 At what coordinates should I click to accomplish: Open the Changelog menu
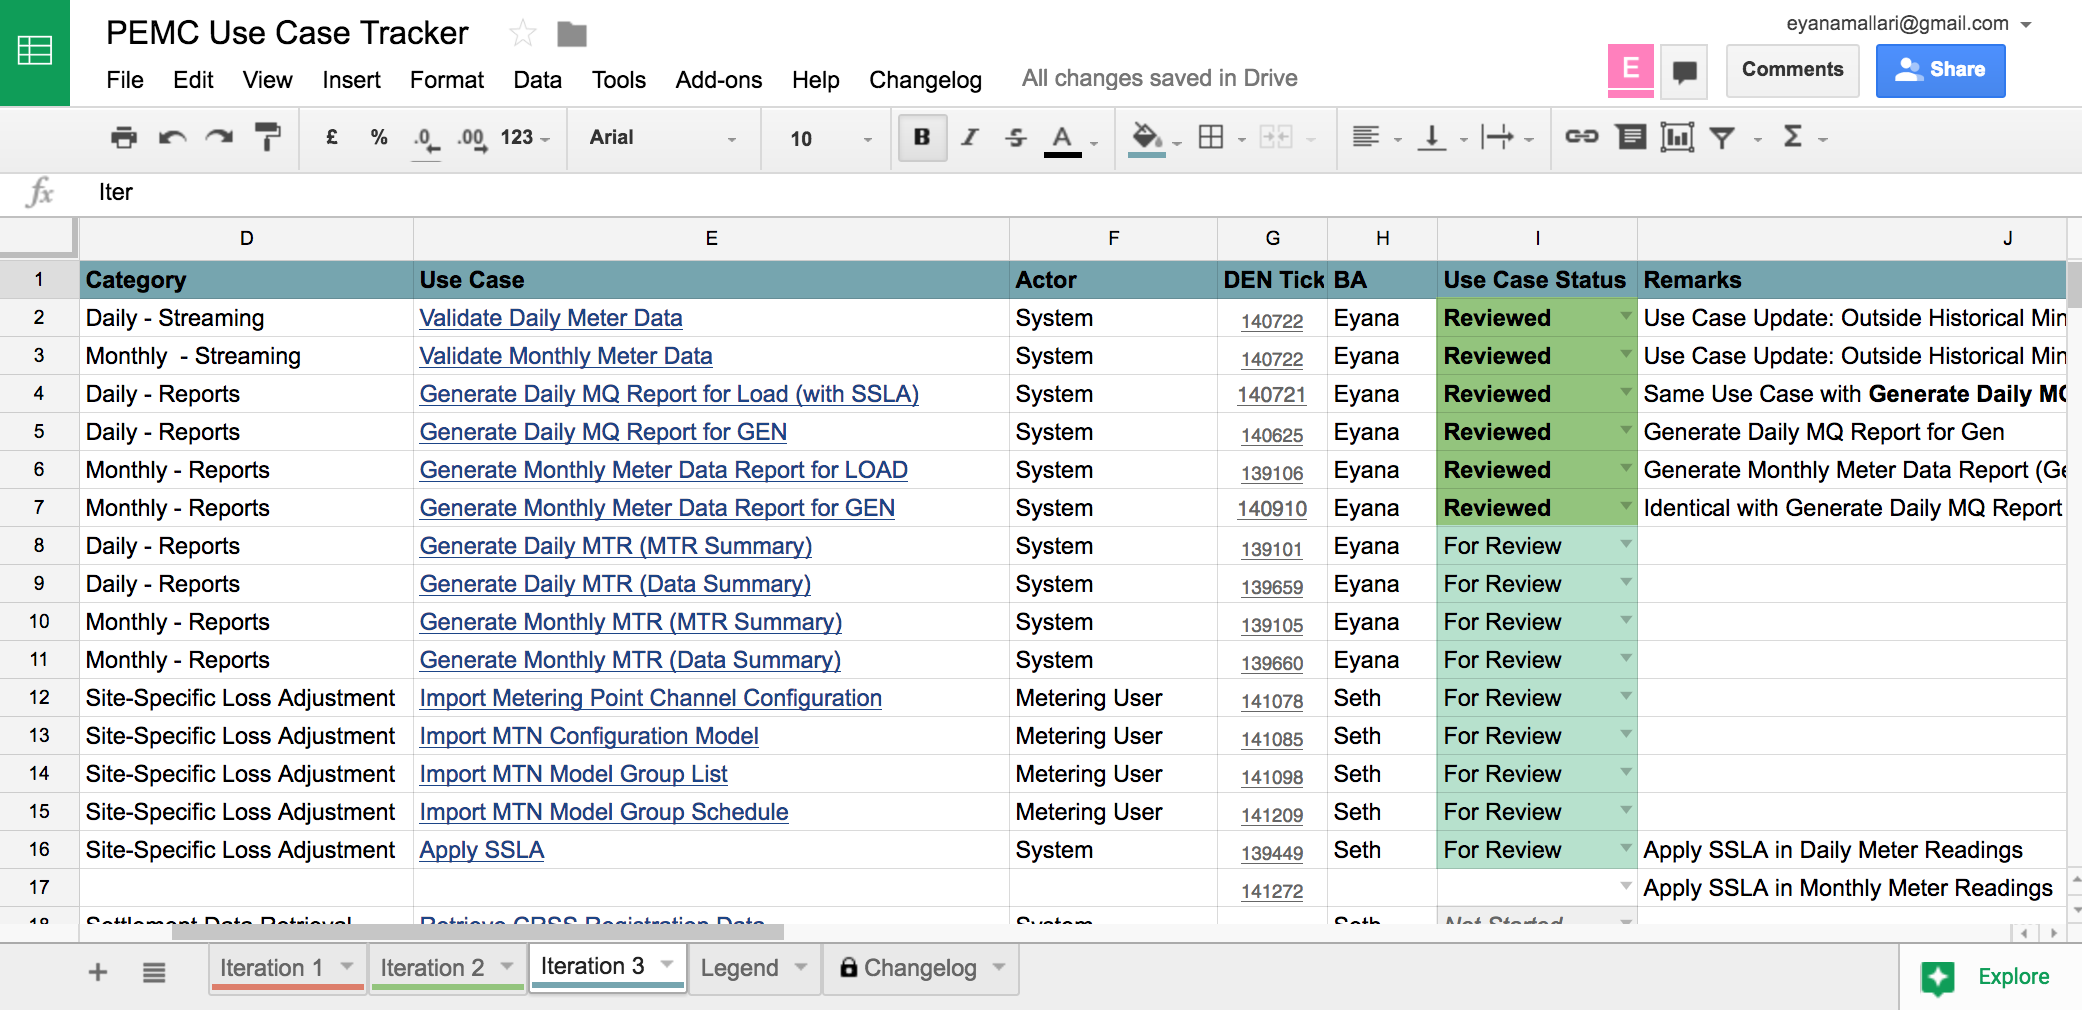click(x=925, y=80)
